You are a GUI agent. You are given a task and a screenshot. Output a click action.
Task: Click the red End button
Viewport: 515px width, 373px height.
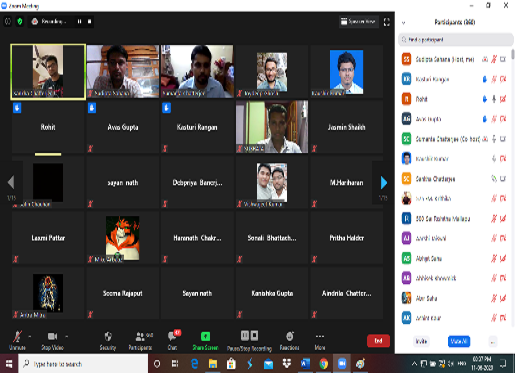coord(378,341)
